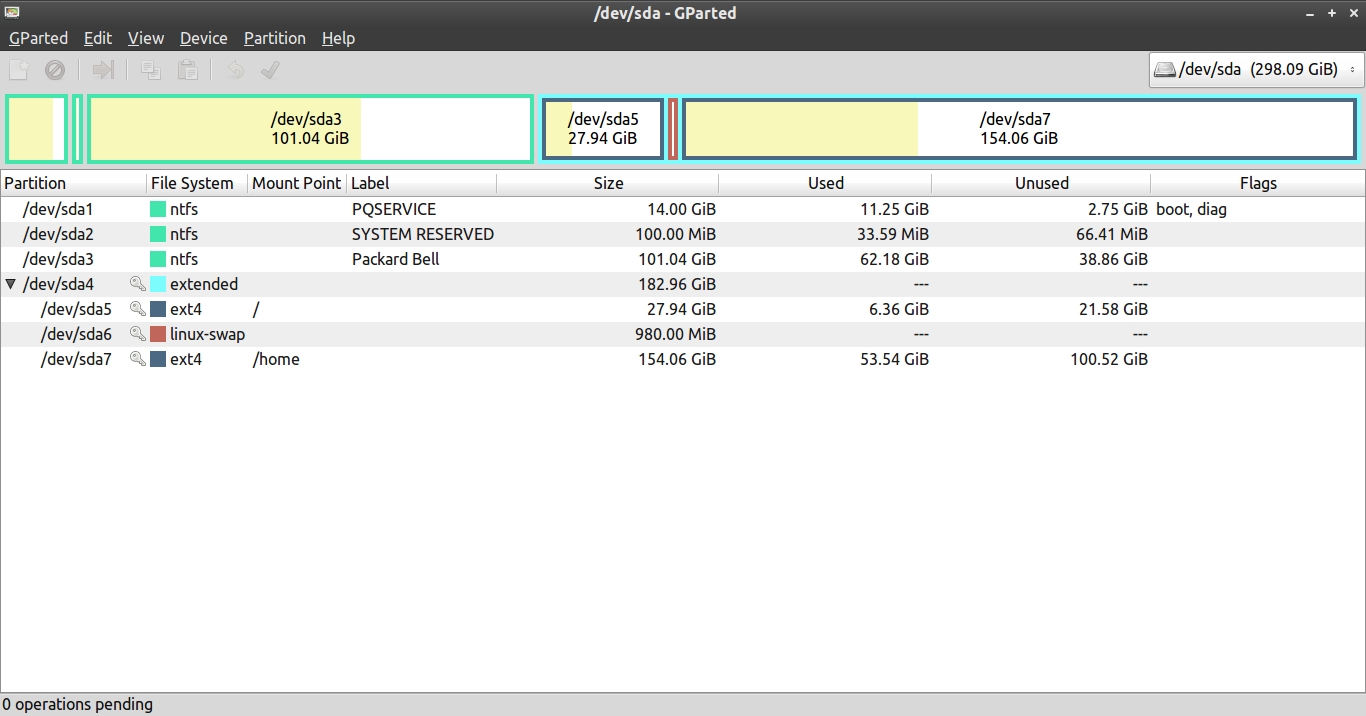
Task: Click the New partition toolbar icon
Action: click(19, 70)
